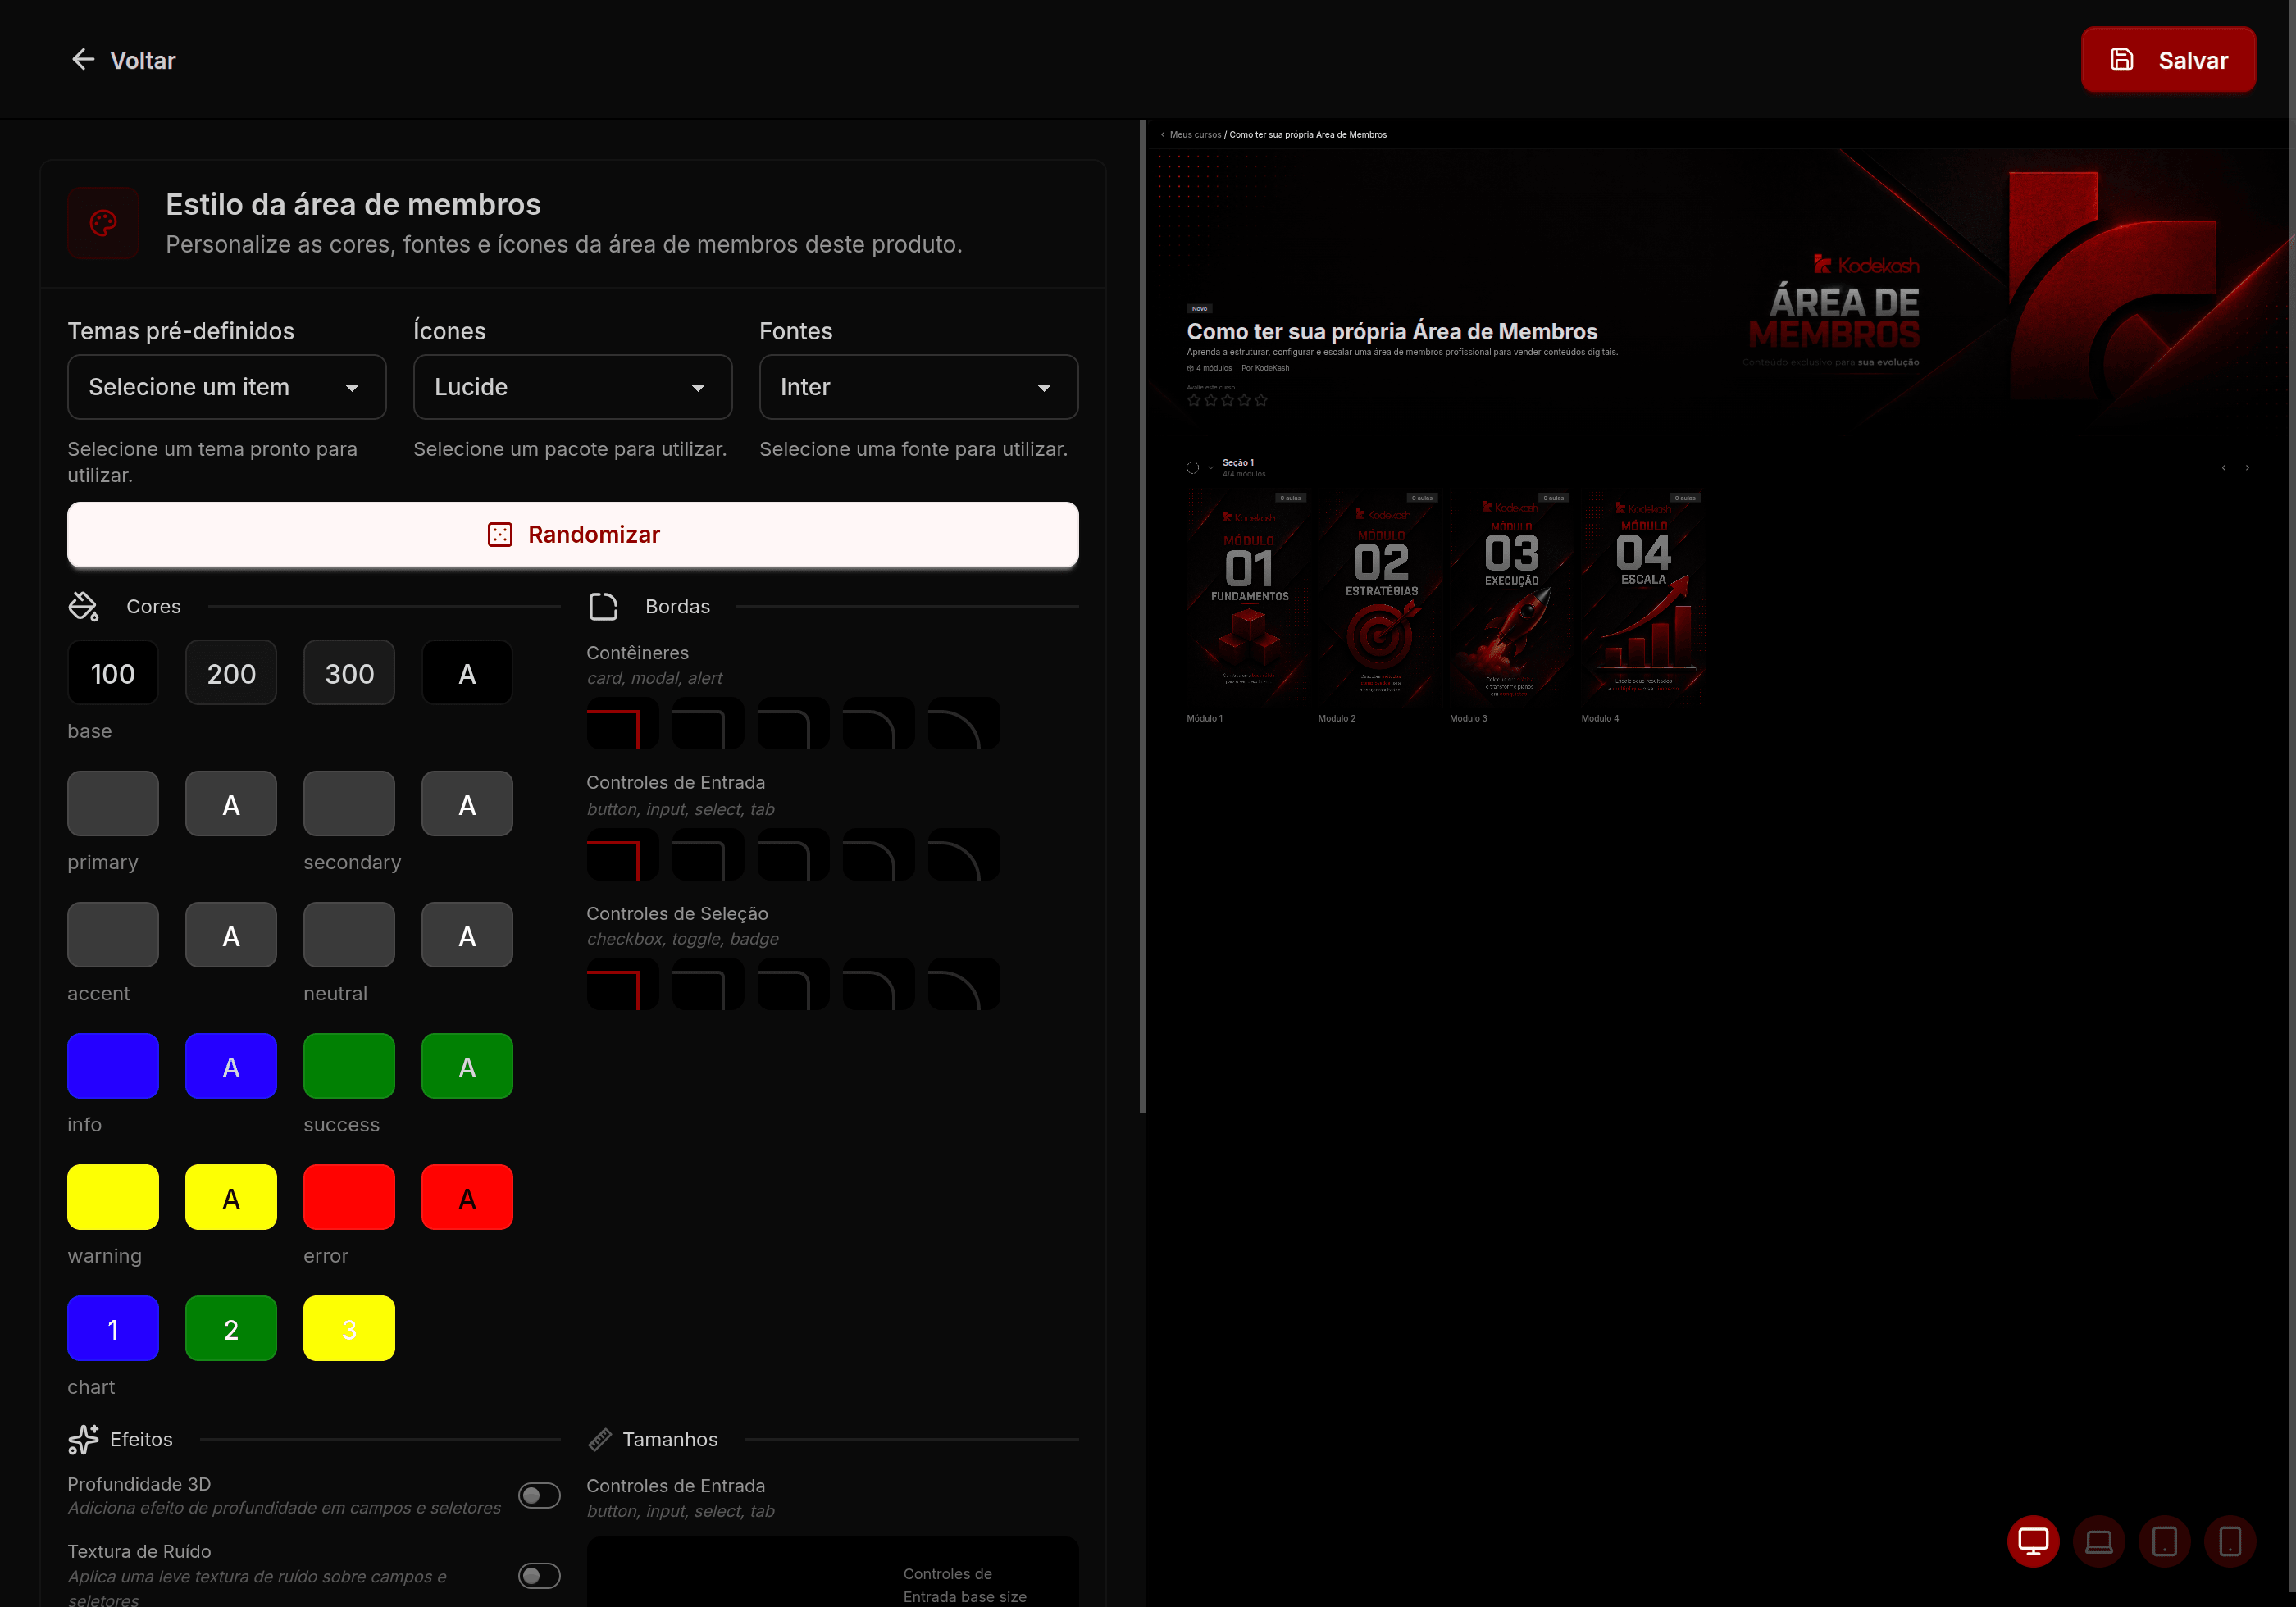Select the third border radius for Contêineres
The image size is (2296, 1607).
[x=793, y=724]
